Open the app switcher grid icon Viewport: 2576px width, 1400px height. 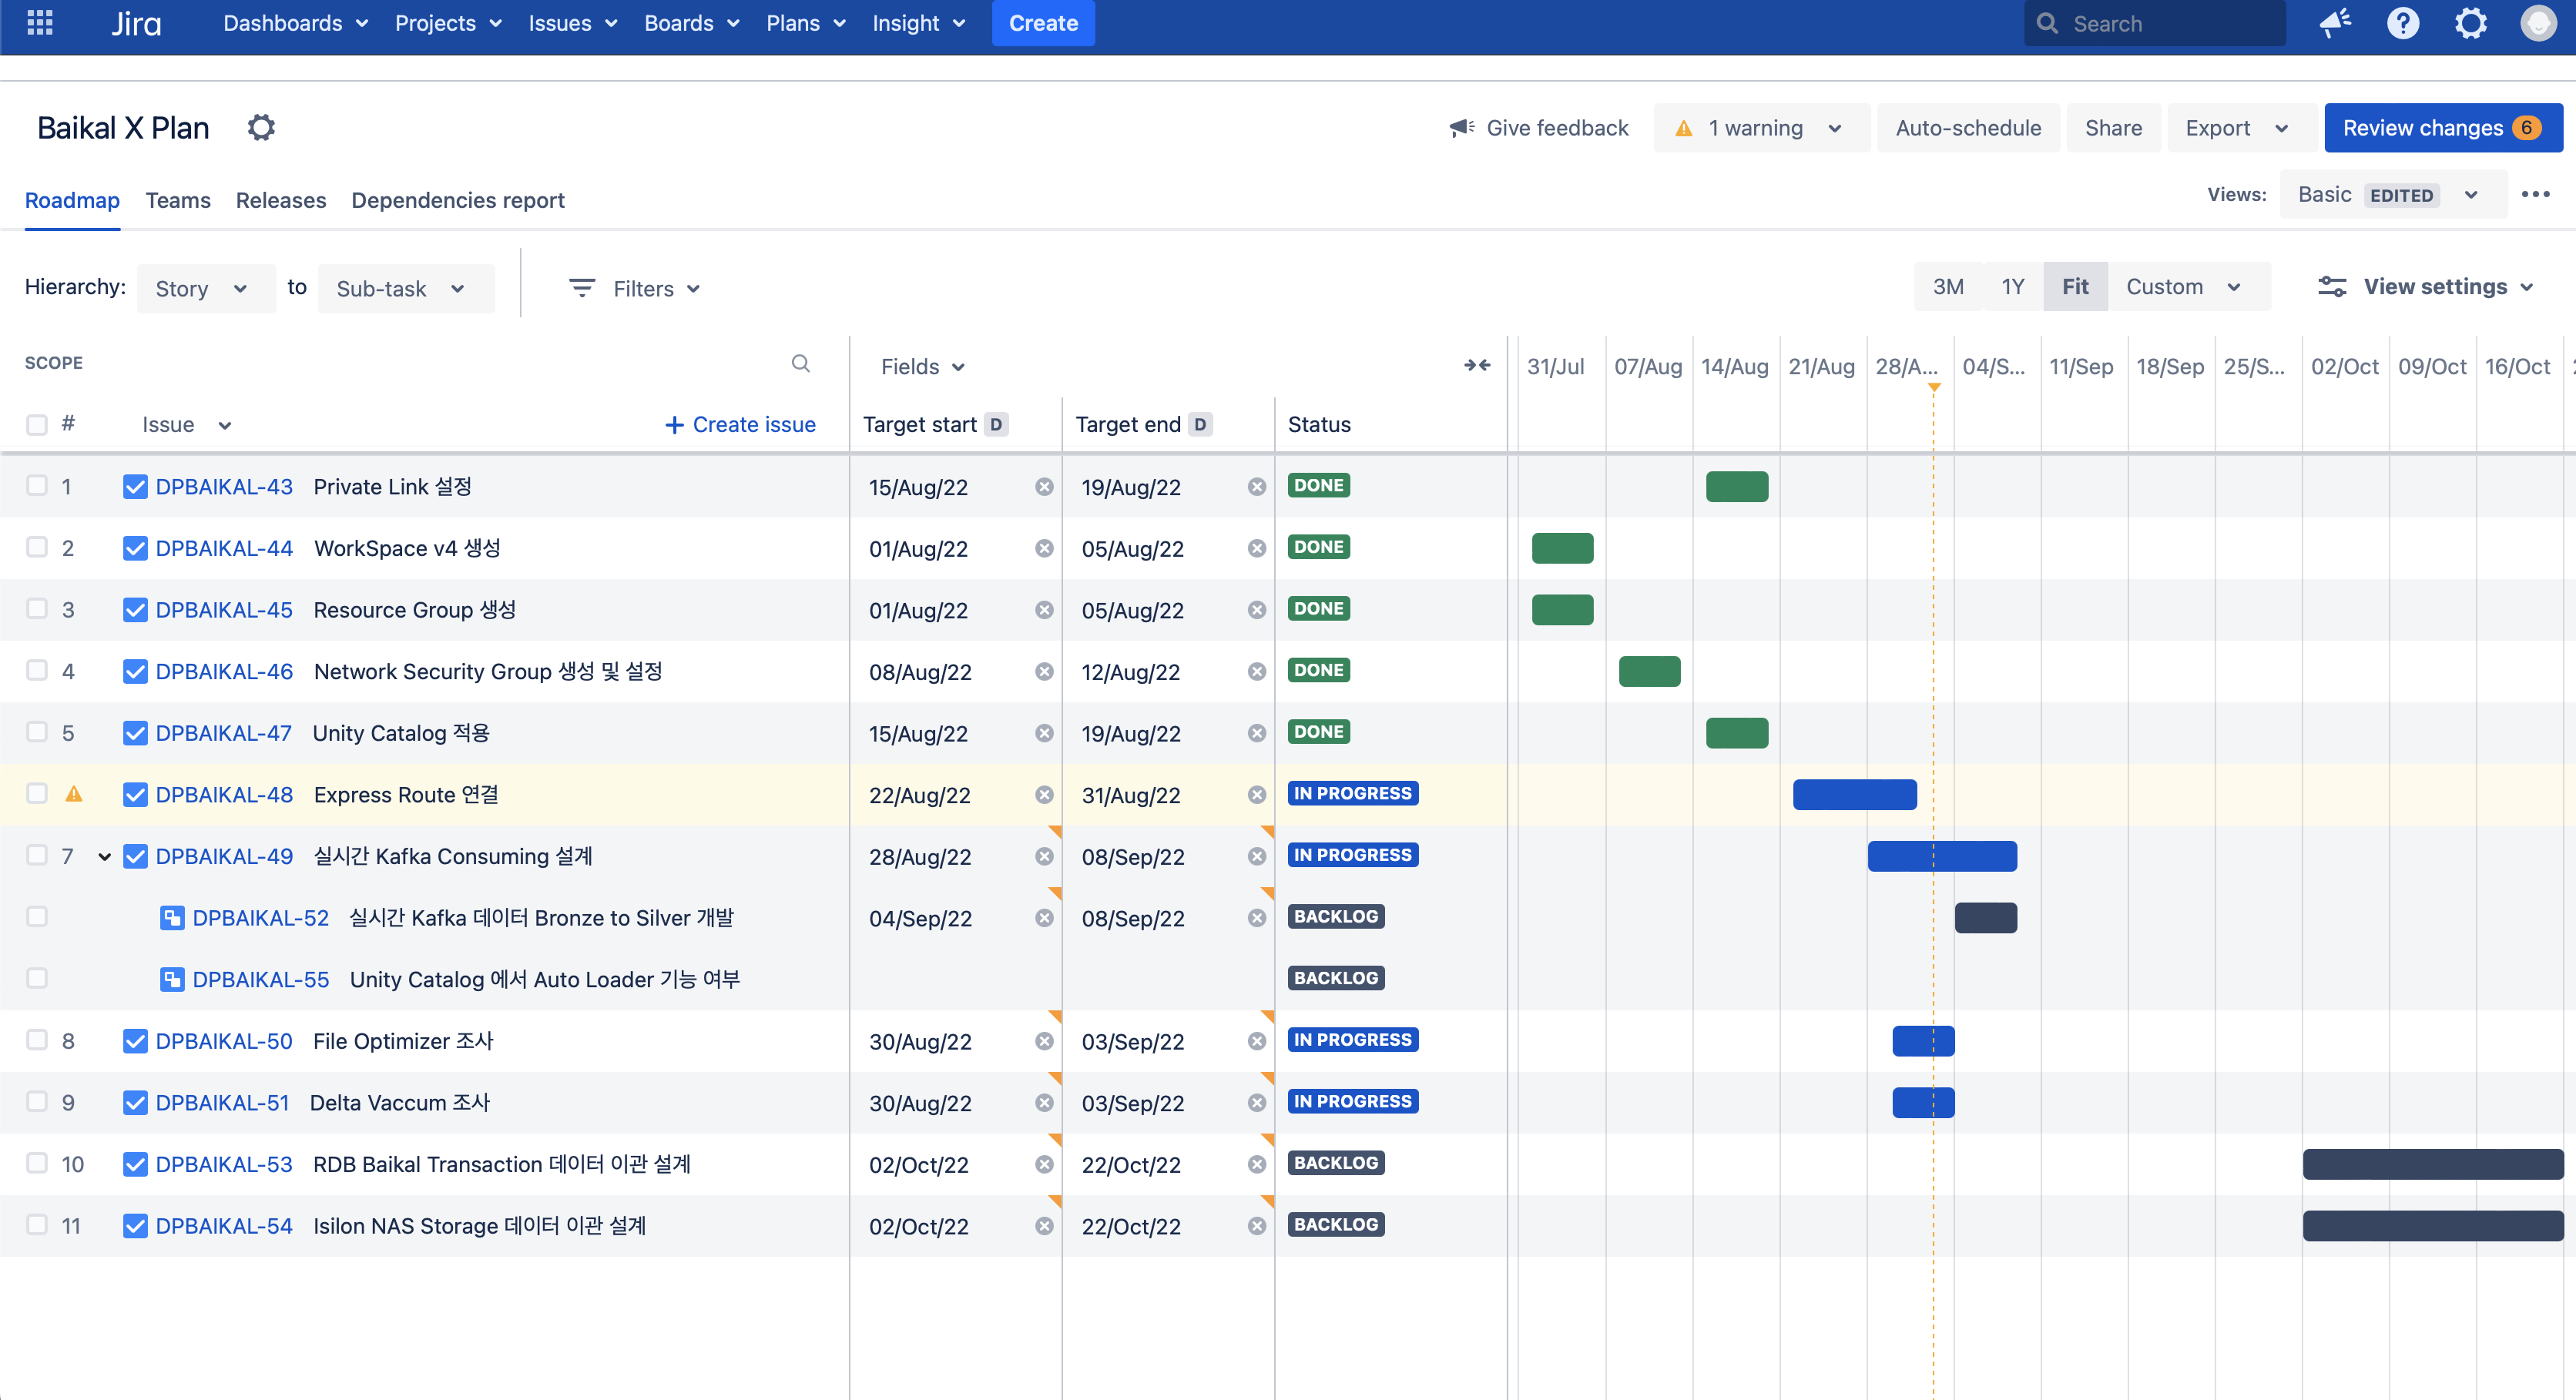point(39,22)
